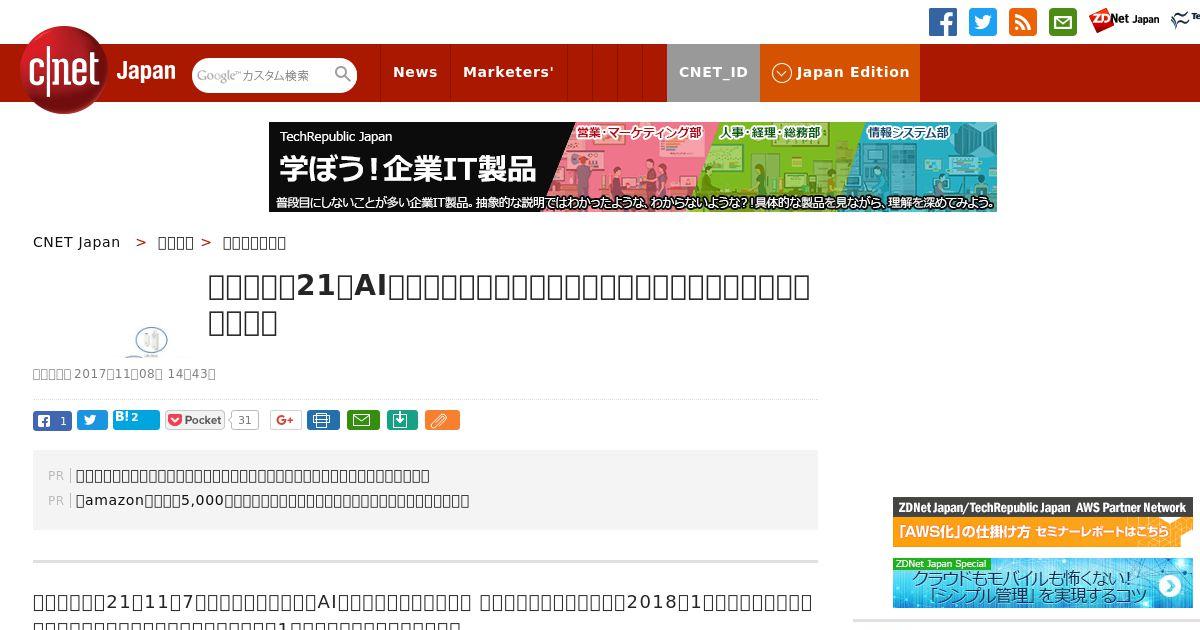Bookmark with Hatena B! button

[136, 420]
